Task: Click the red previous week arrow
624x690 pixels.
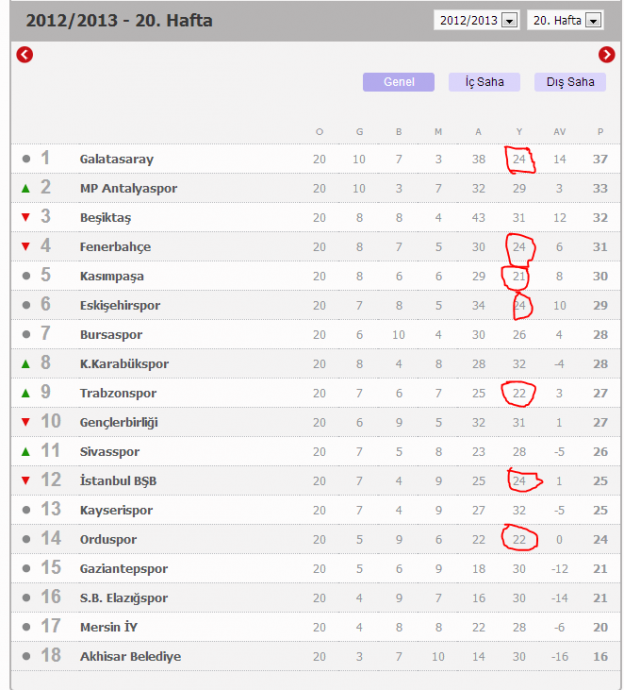Action: pyautogui.click(x=25, y=55)
